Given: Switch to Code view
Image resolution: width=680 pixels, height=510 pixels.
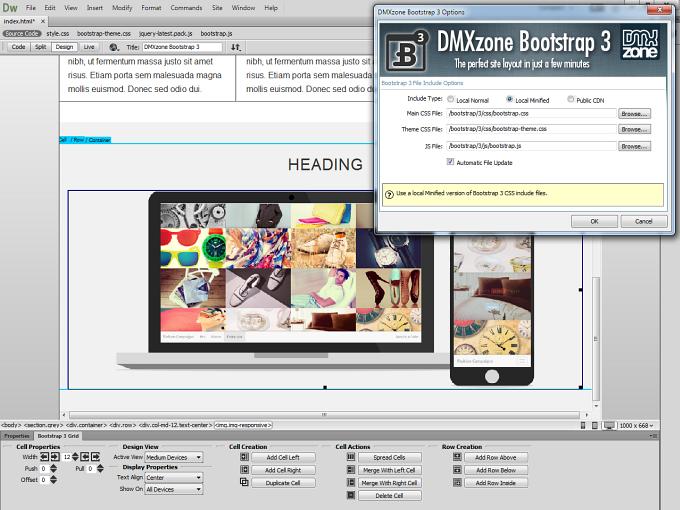Looking at the screenshot, I should tap(18, 47).
